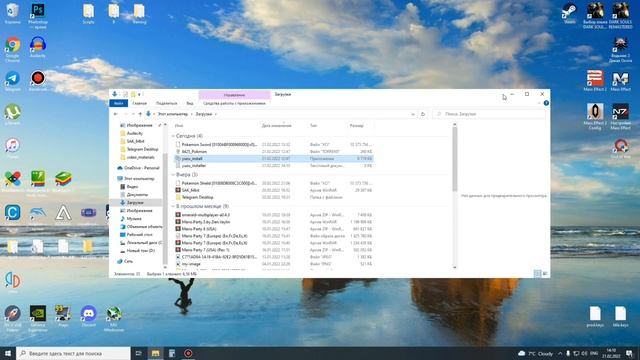Viewport: 640px width, 360px height.
Task: Open the God of War desktop shortcut
Action: pos(620,149)
